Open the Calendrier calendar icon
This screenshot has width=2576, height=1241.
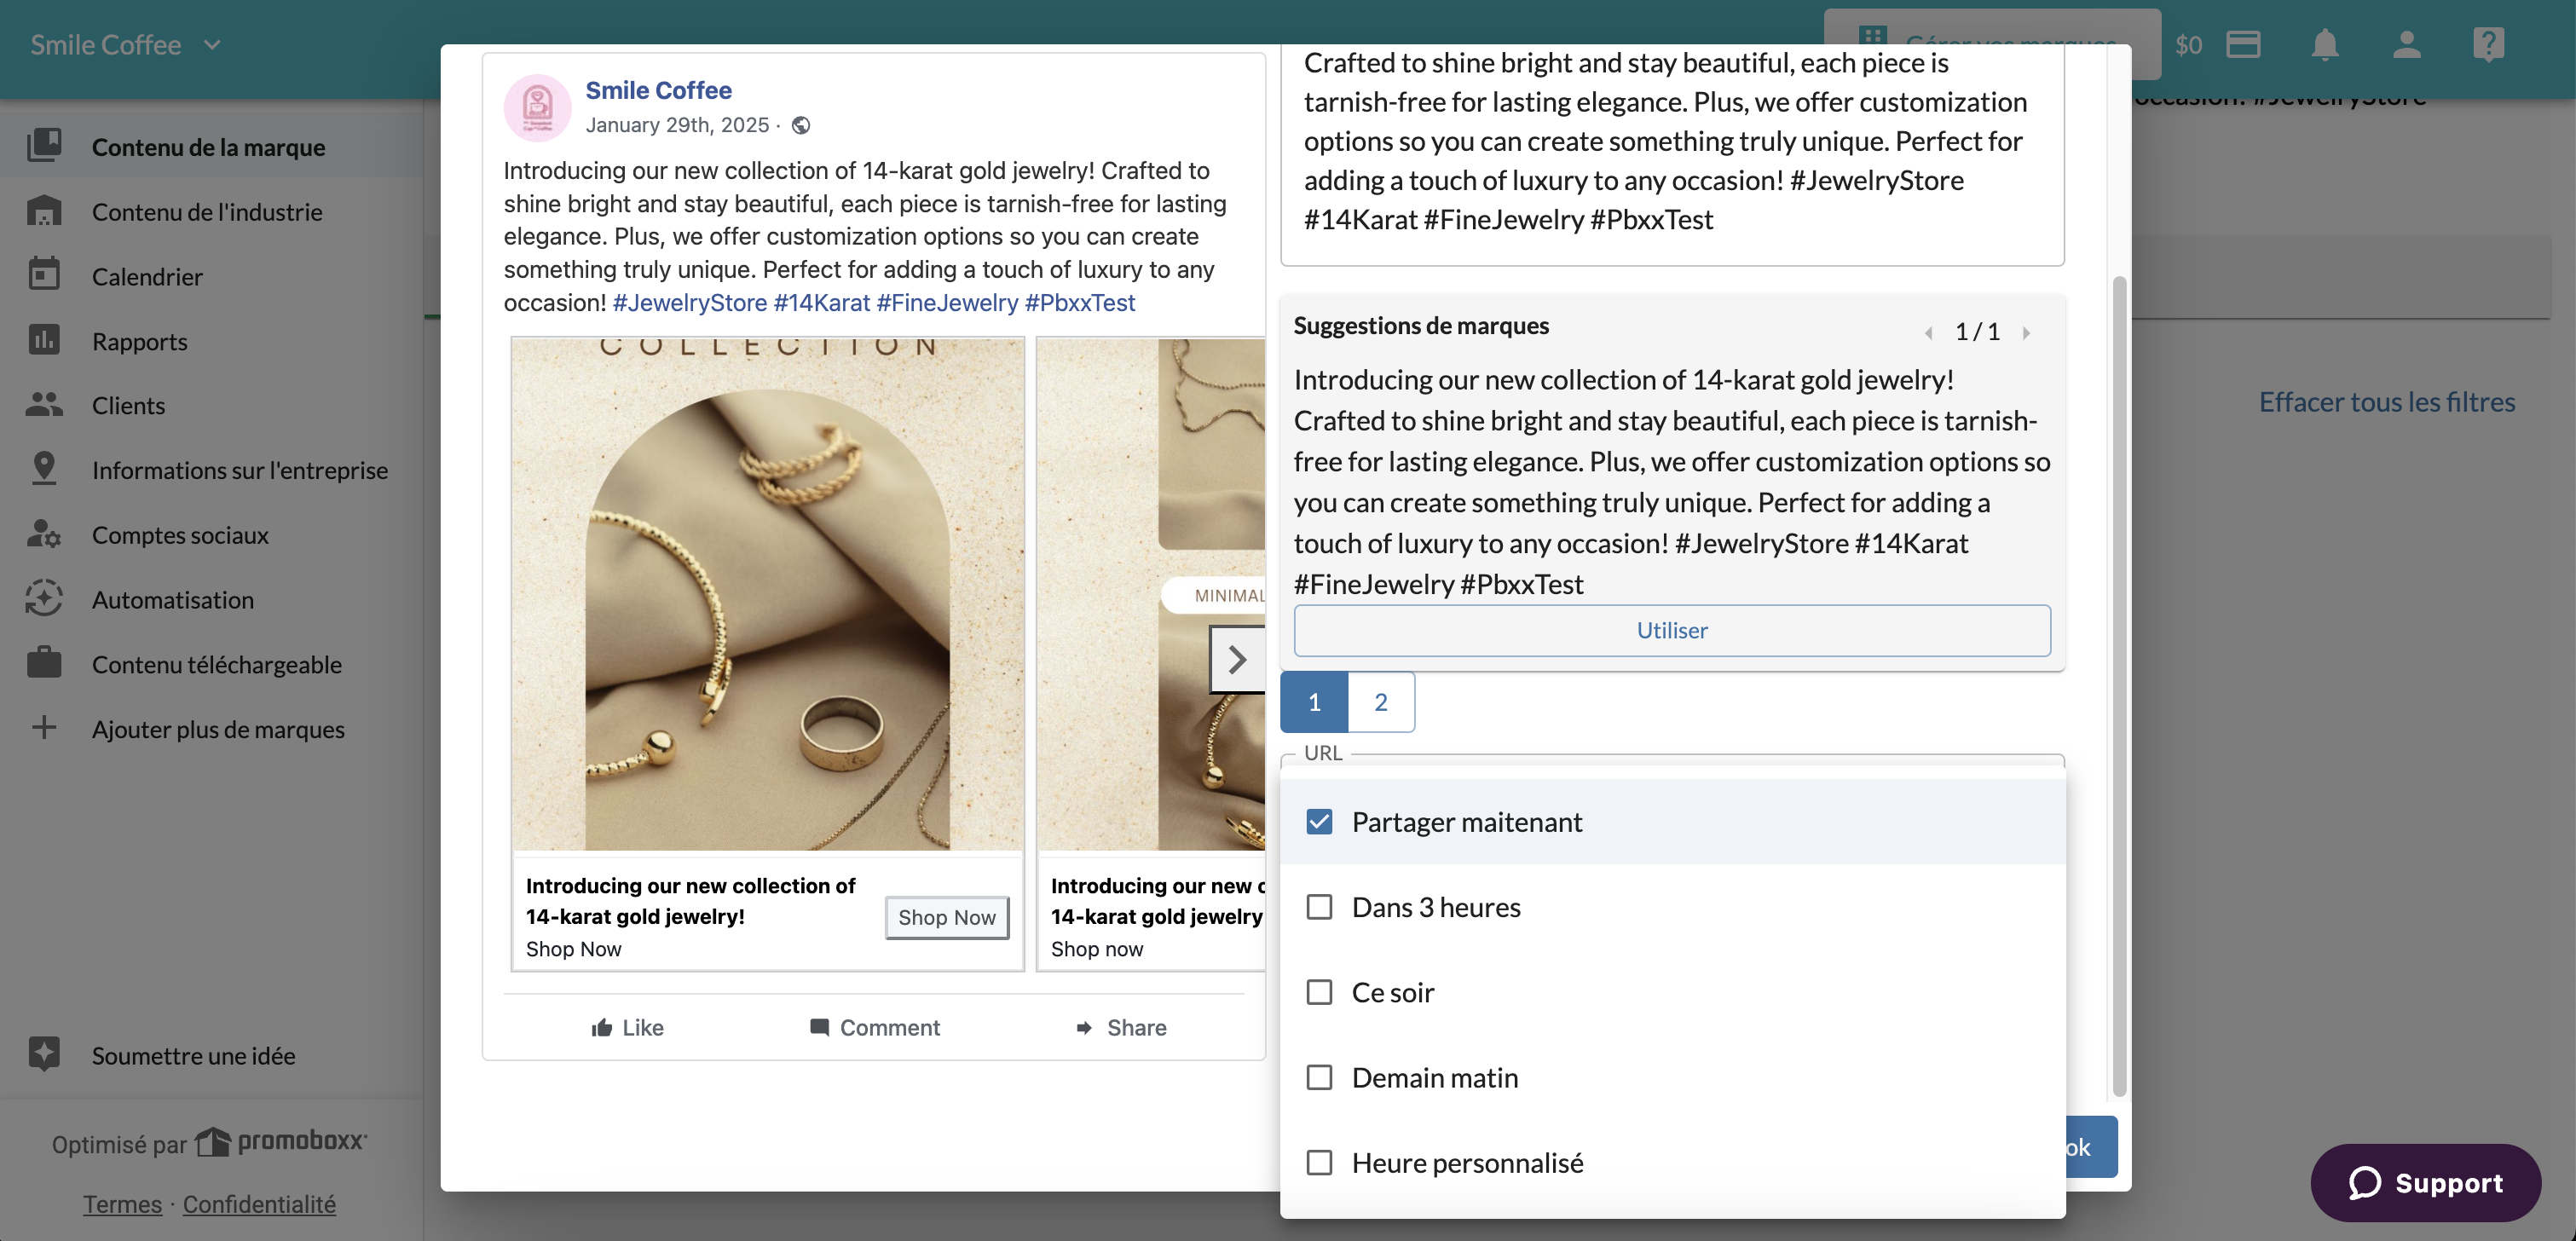point(44,275)
